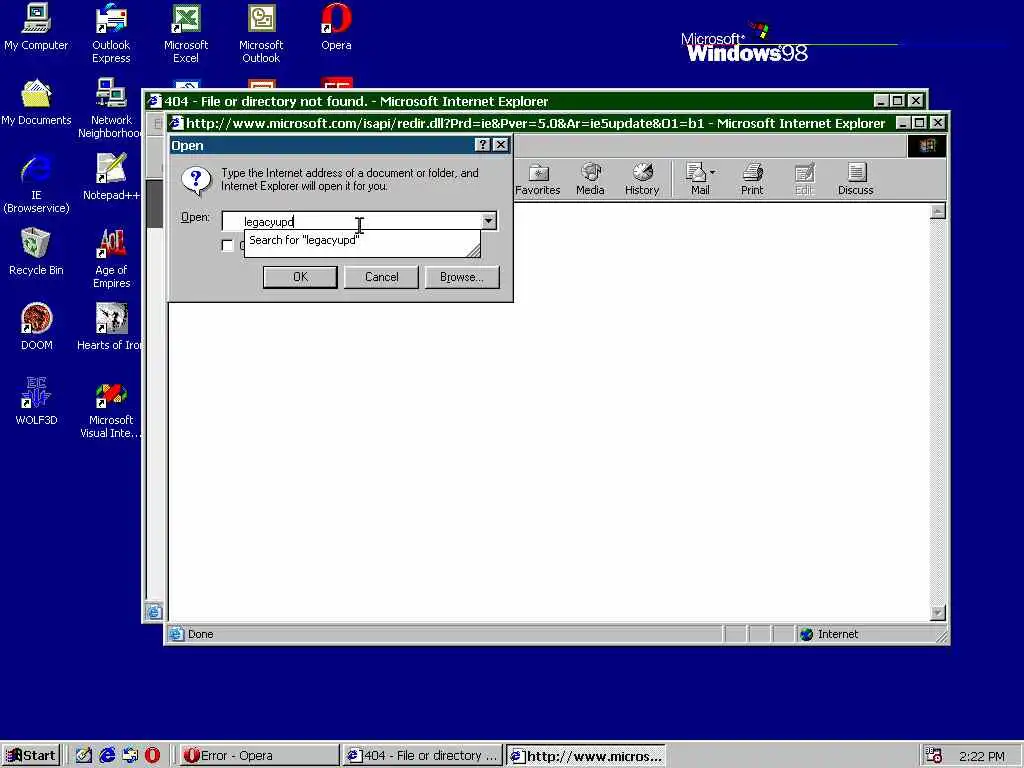The width and height of the screenshot is (1024, 768).
Task: Launch DOOM desktop shortcut
Action: click(36, 327)
